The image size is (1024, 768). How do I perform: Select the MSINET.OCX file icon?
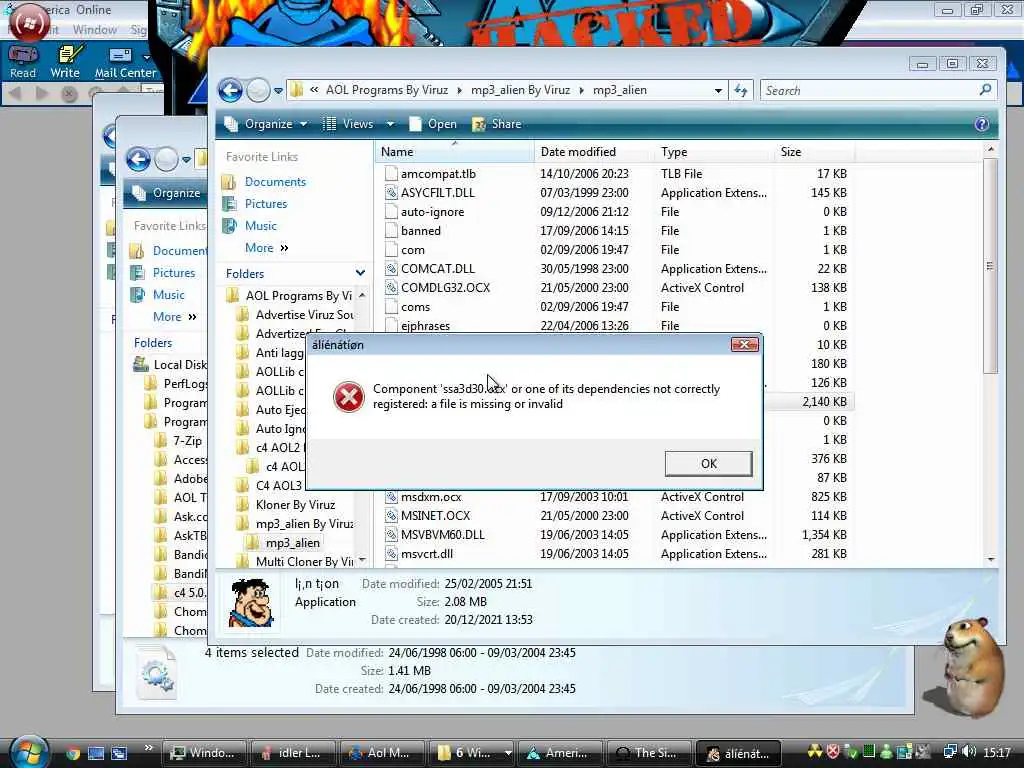tap(391, 515)
